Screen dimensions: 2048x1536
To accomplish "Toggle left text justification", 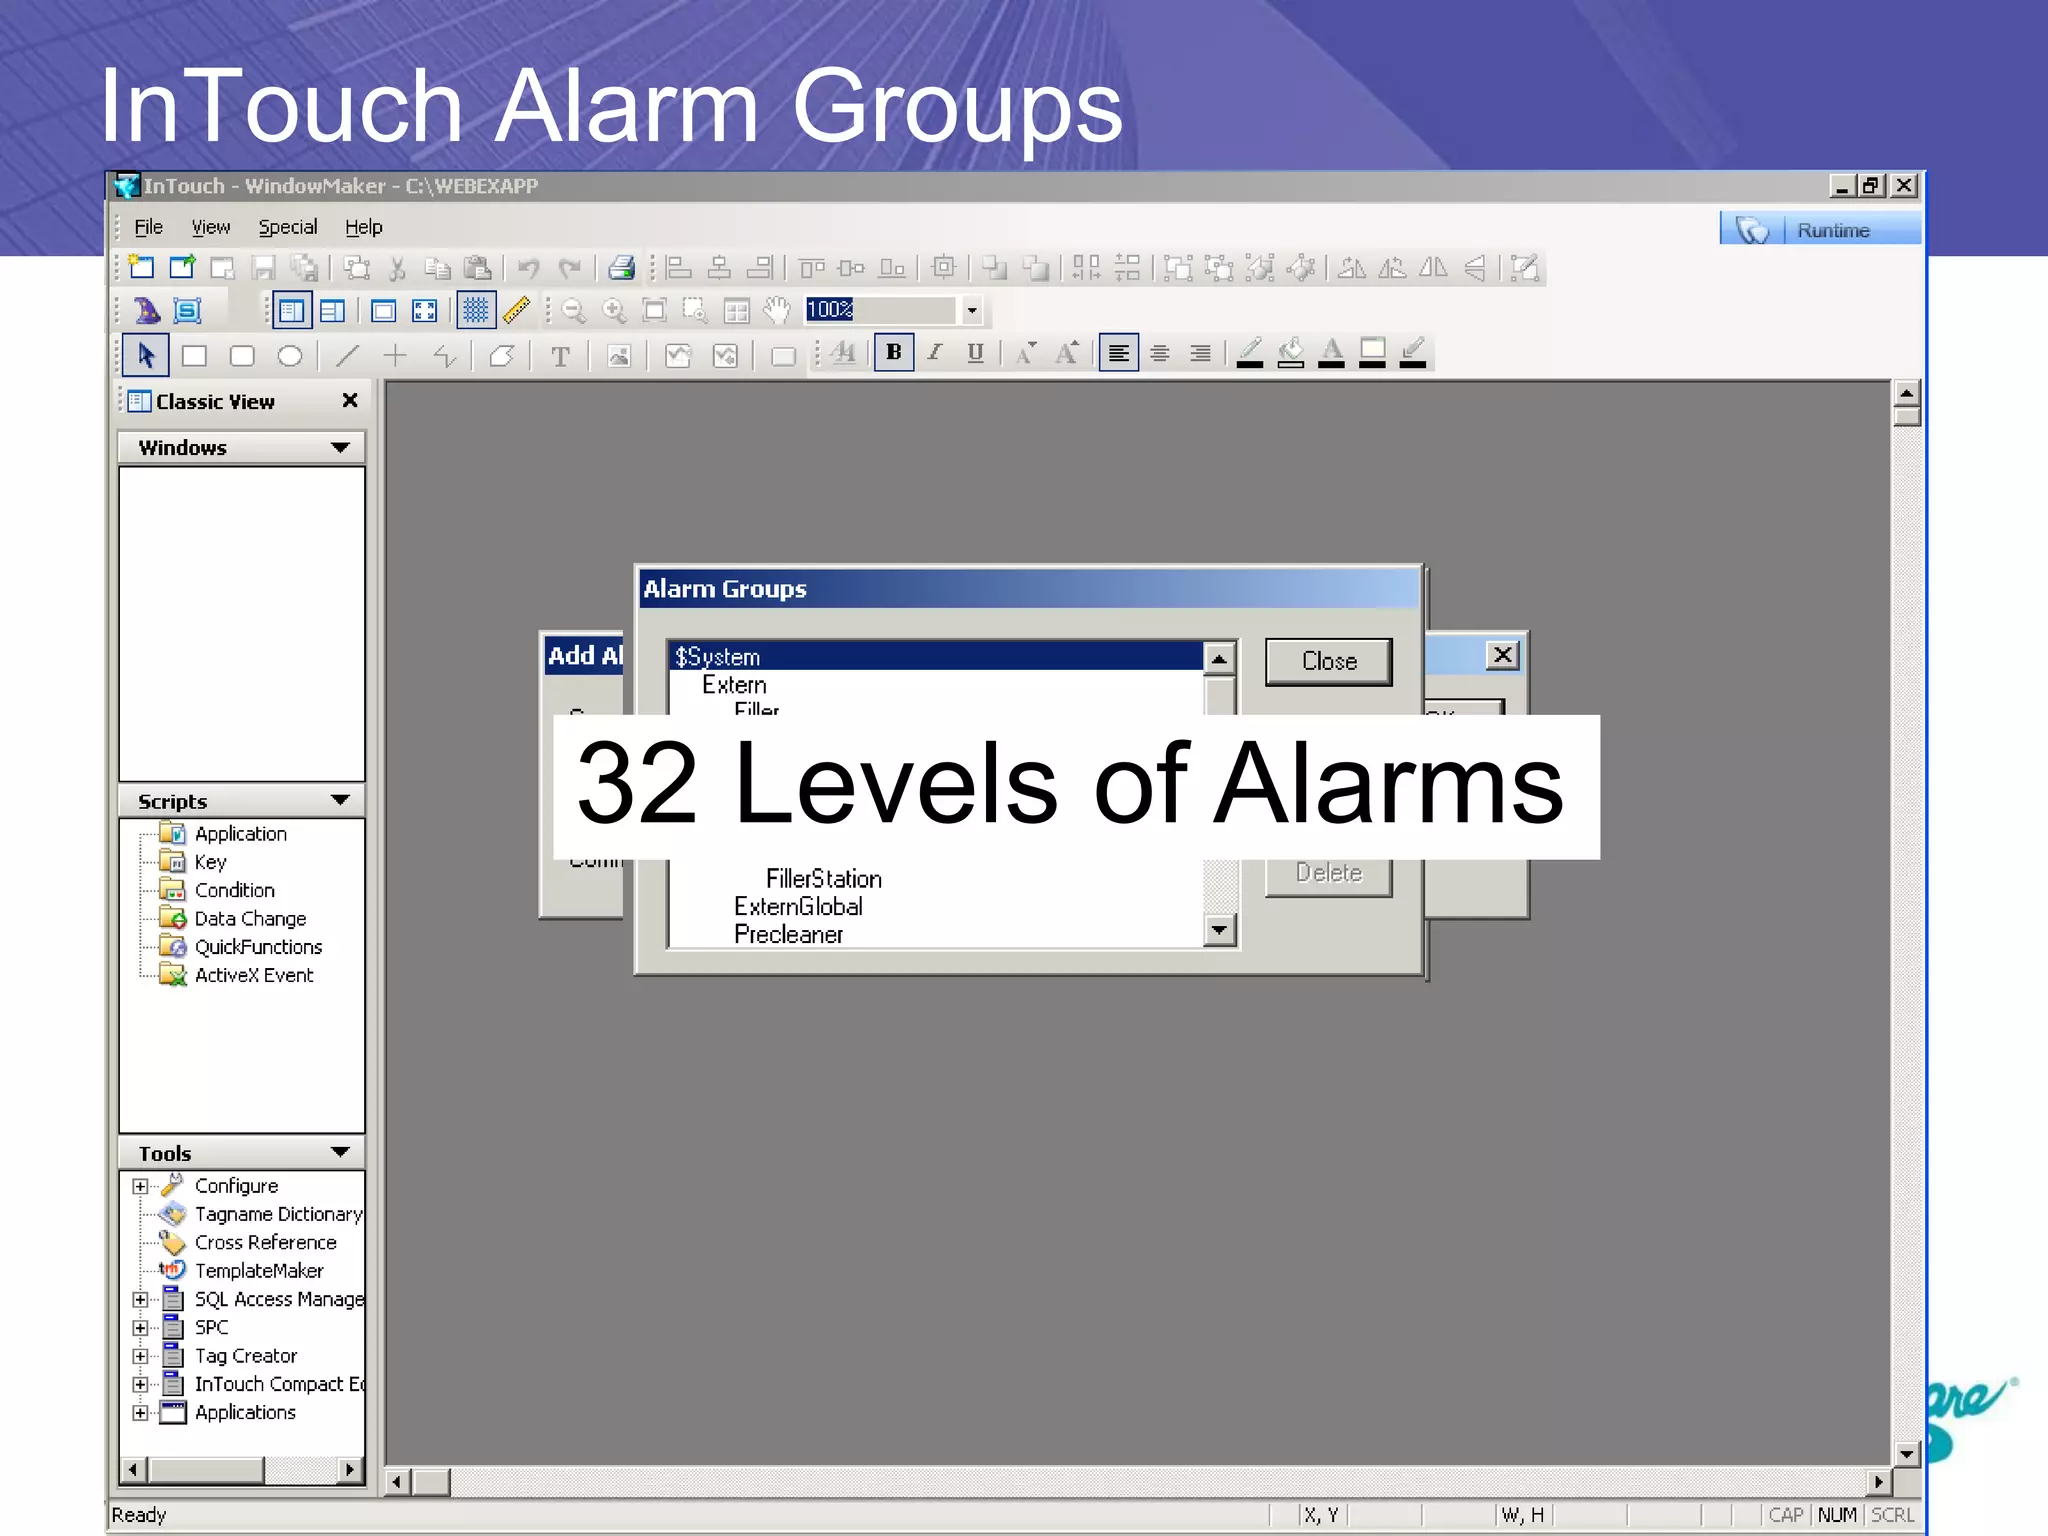I will [1118, 353].
